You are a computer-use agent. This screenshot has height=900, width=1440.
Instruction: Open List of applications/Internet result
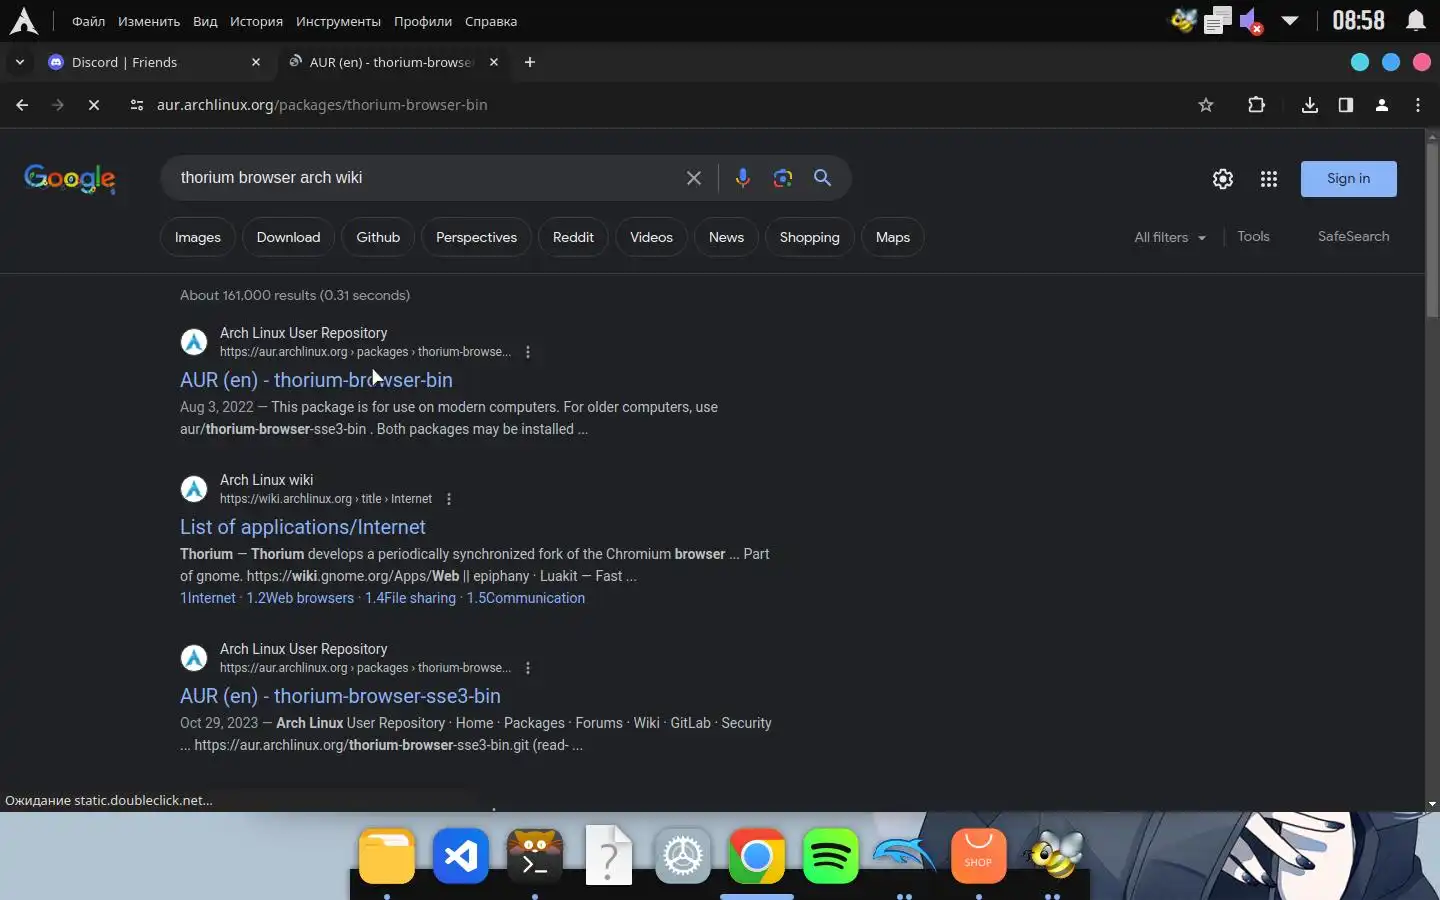(303, 527)
